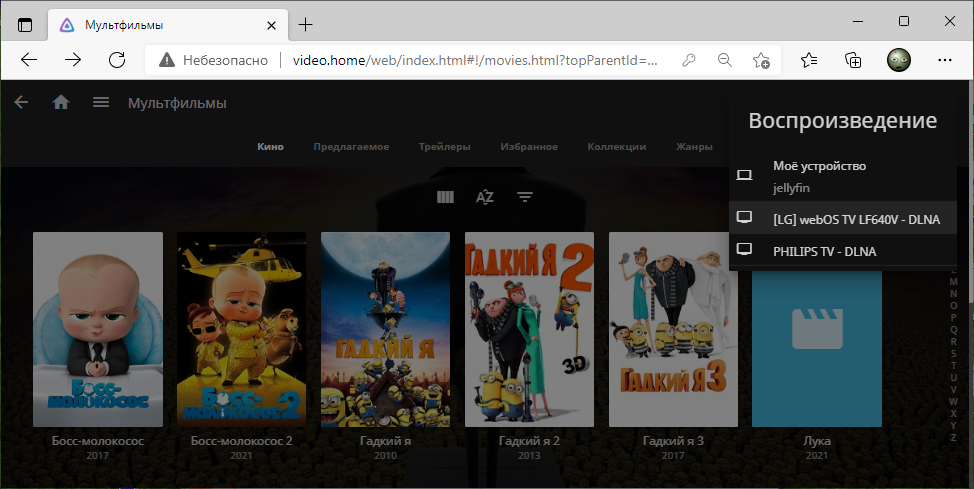The height and width of the screenshot is (489, 974).
Task: Add this page to favorites
Action: [761, 60]
